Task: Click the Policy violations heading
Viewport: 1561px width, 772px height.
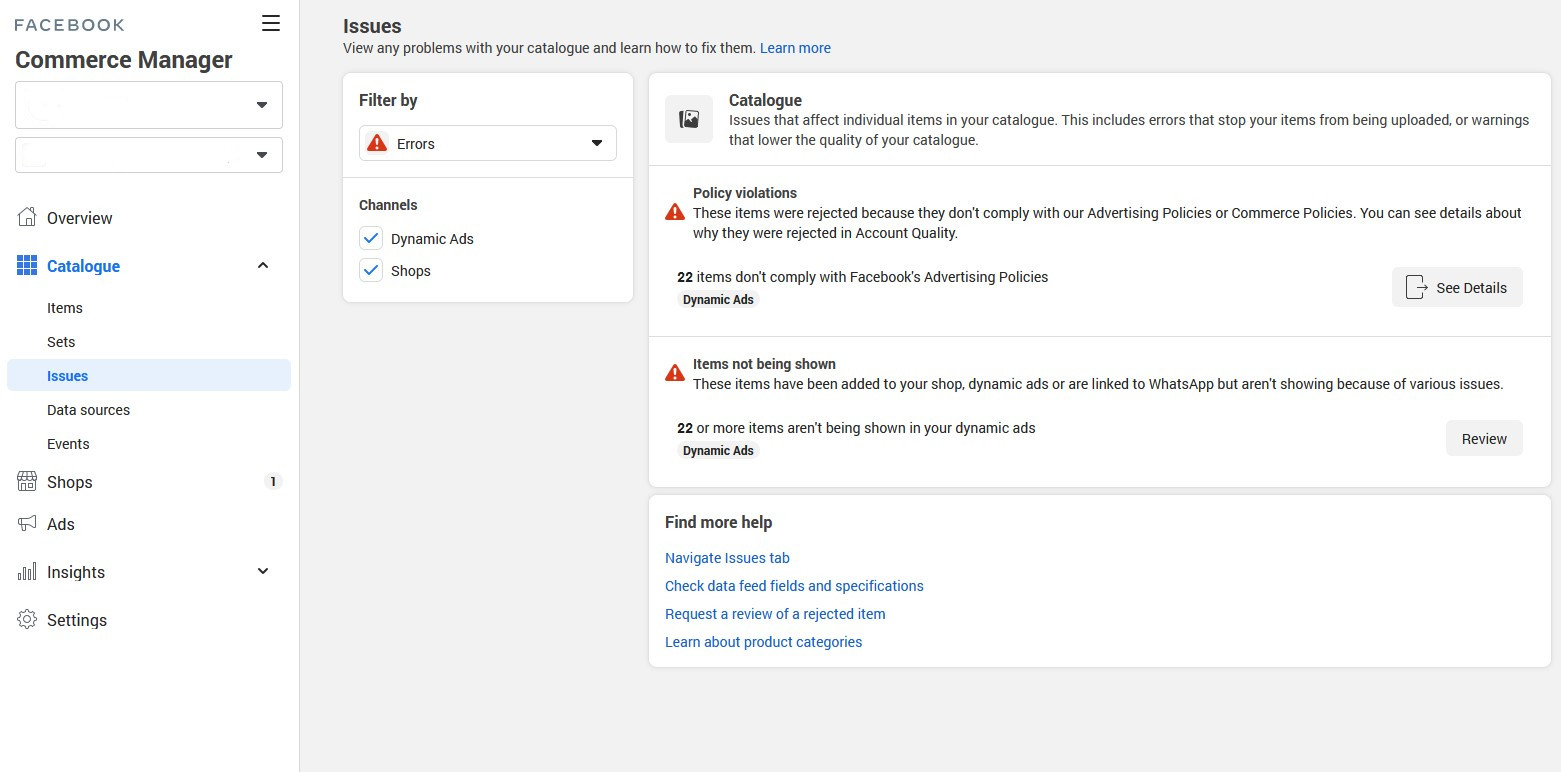Action: point(745,193)
